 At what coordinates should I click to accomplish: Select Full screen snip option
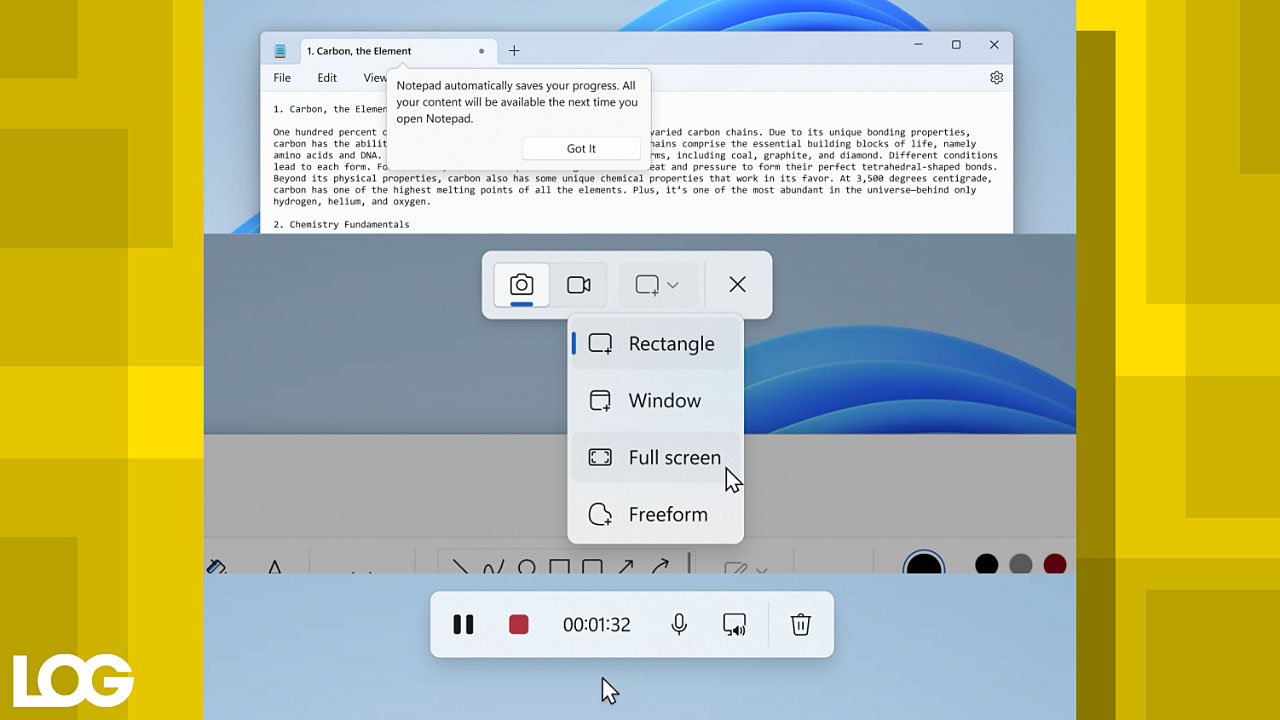pyautogui.click(x=655, y=458)
